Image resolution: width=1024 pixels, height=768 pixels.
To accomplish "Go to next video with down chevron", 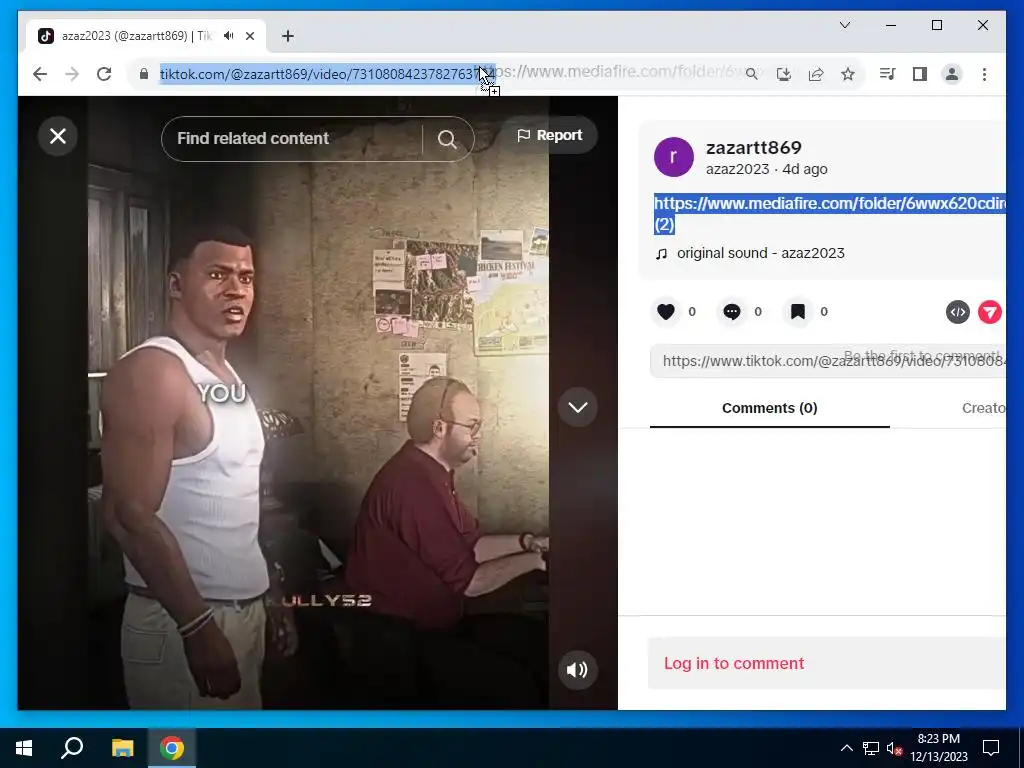I will [577, 408].
